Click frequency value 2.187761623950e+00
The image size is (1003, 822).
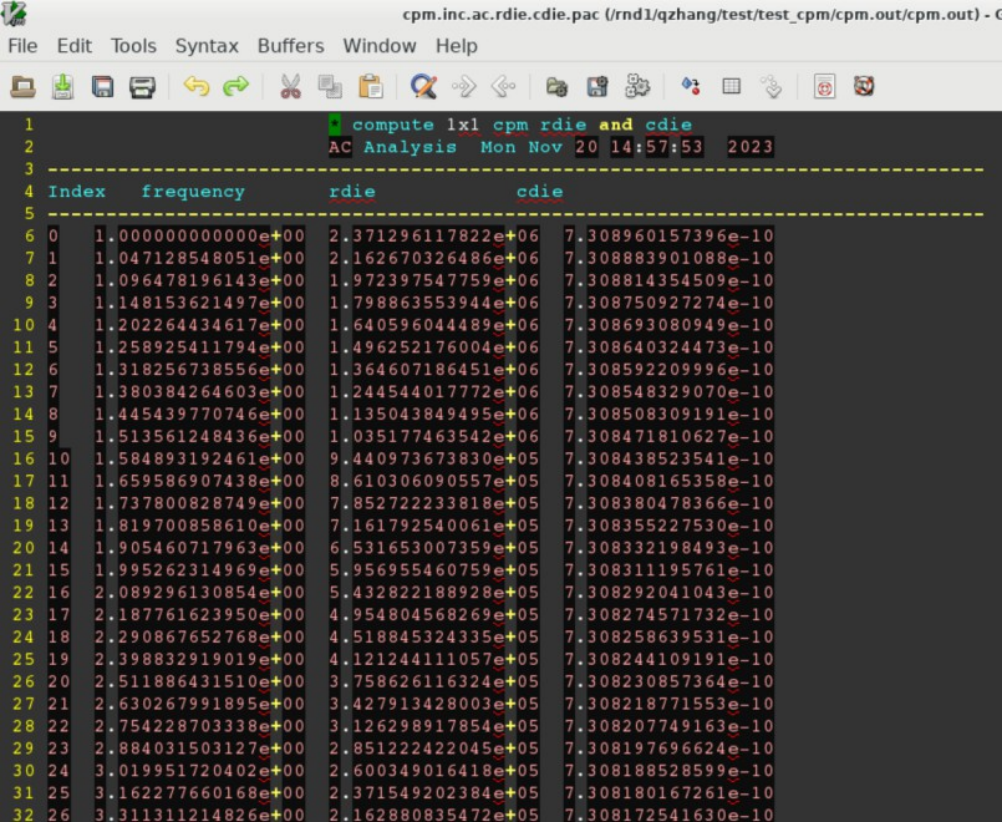click(x=200, y=615)
